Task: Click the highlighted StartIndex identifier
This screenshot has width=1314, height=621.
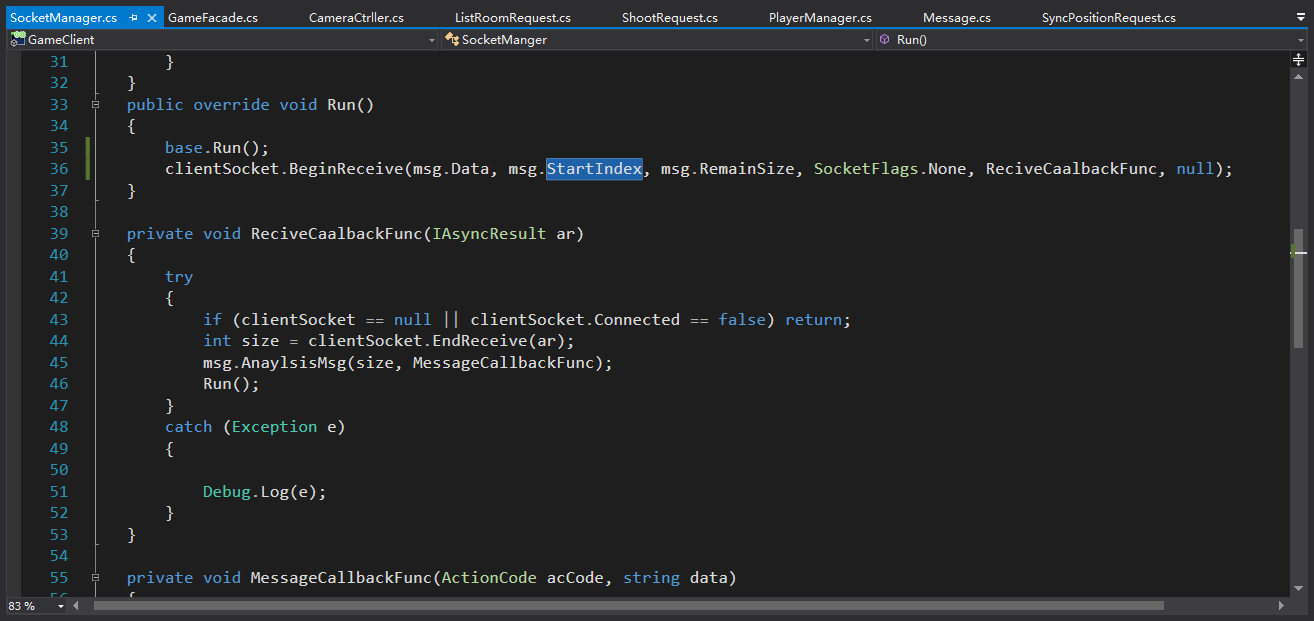Action: (594, 169)
